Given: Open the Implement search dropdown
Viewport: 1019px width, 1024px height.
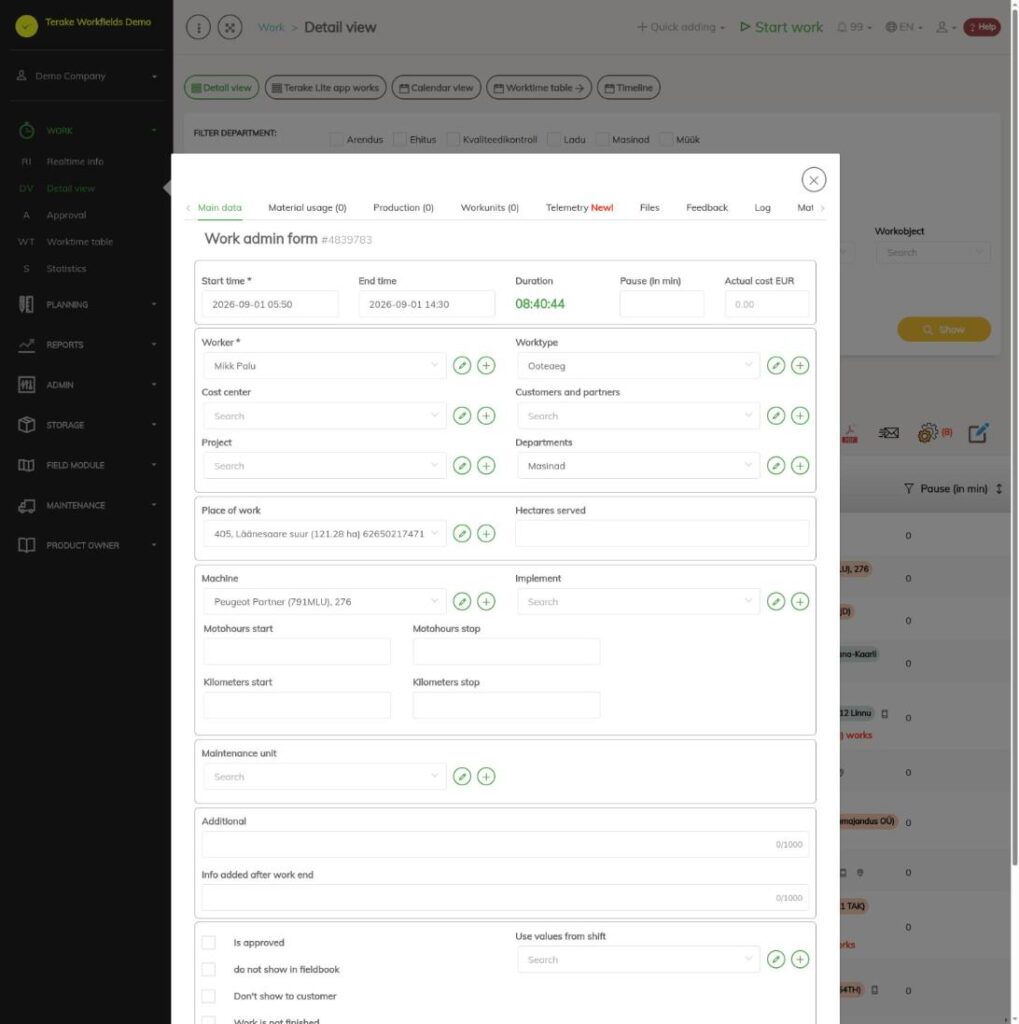Looking at the screenshot, I should coord(638,601).
